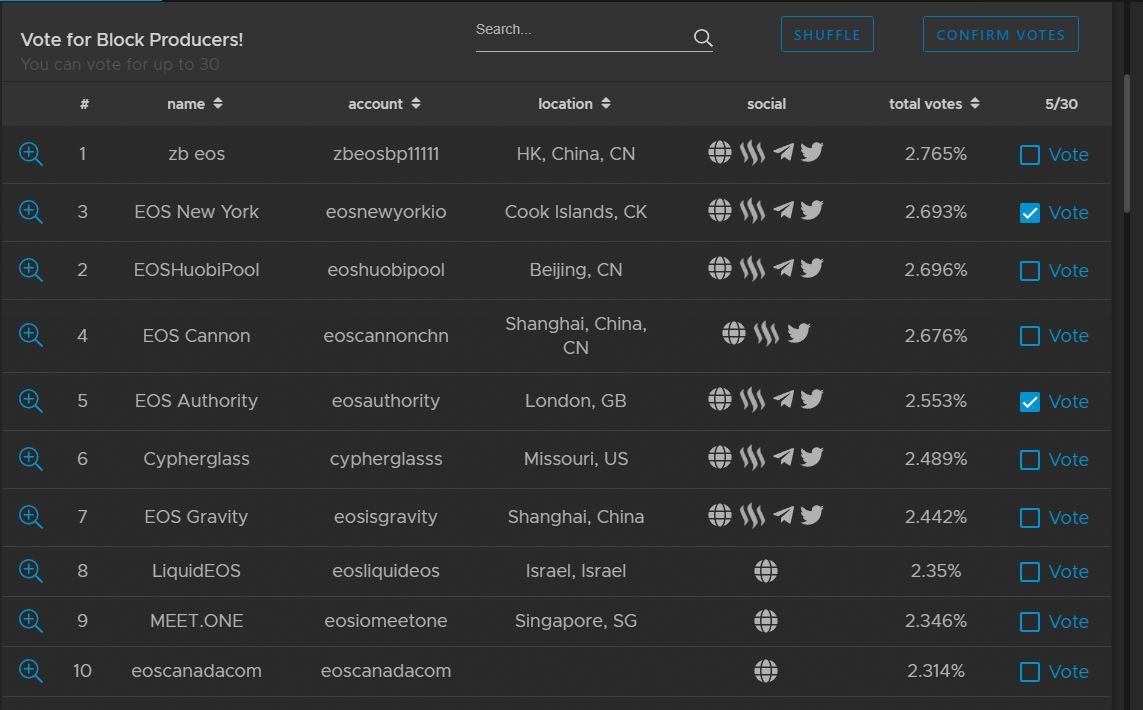Open eoscanadacom website globe icon
The width and height of the screenshot is (1143, 710).
pos(766,671)
